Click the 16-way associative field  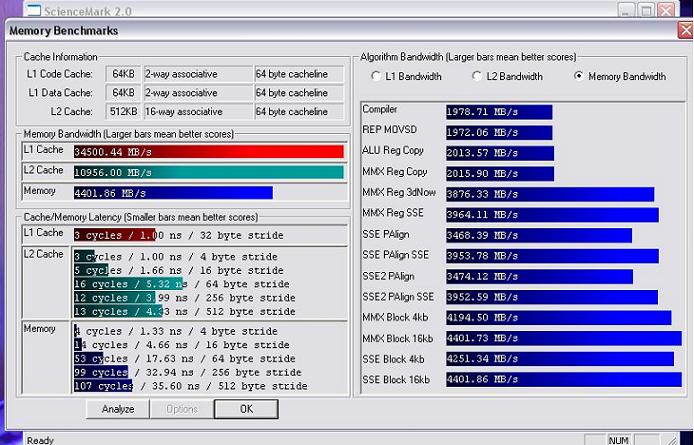[x=198, y=112]
